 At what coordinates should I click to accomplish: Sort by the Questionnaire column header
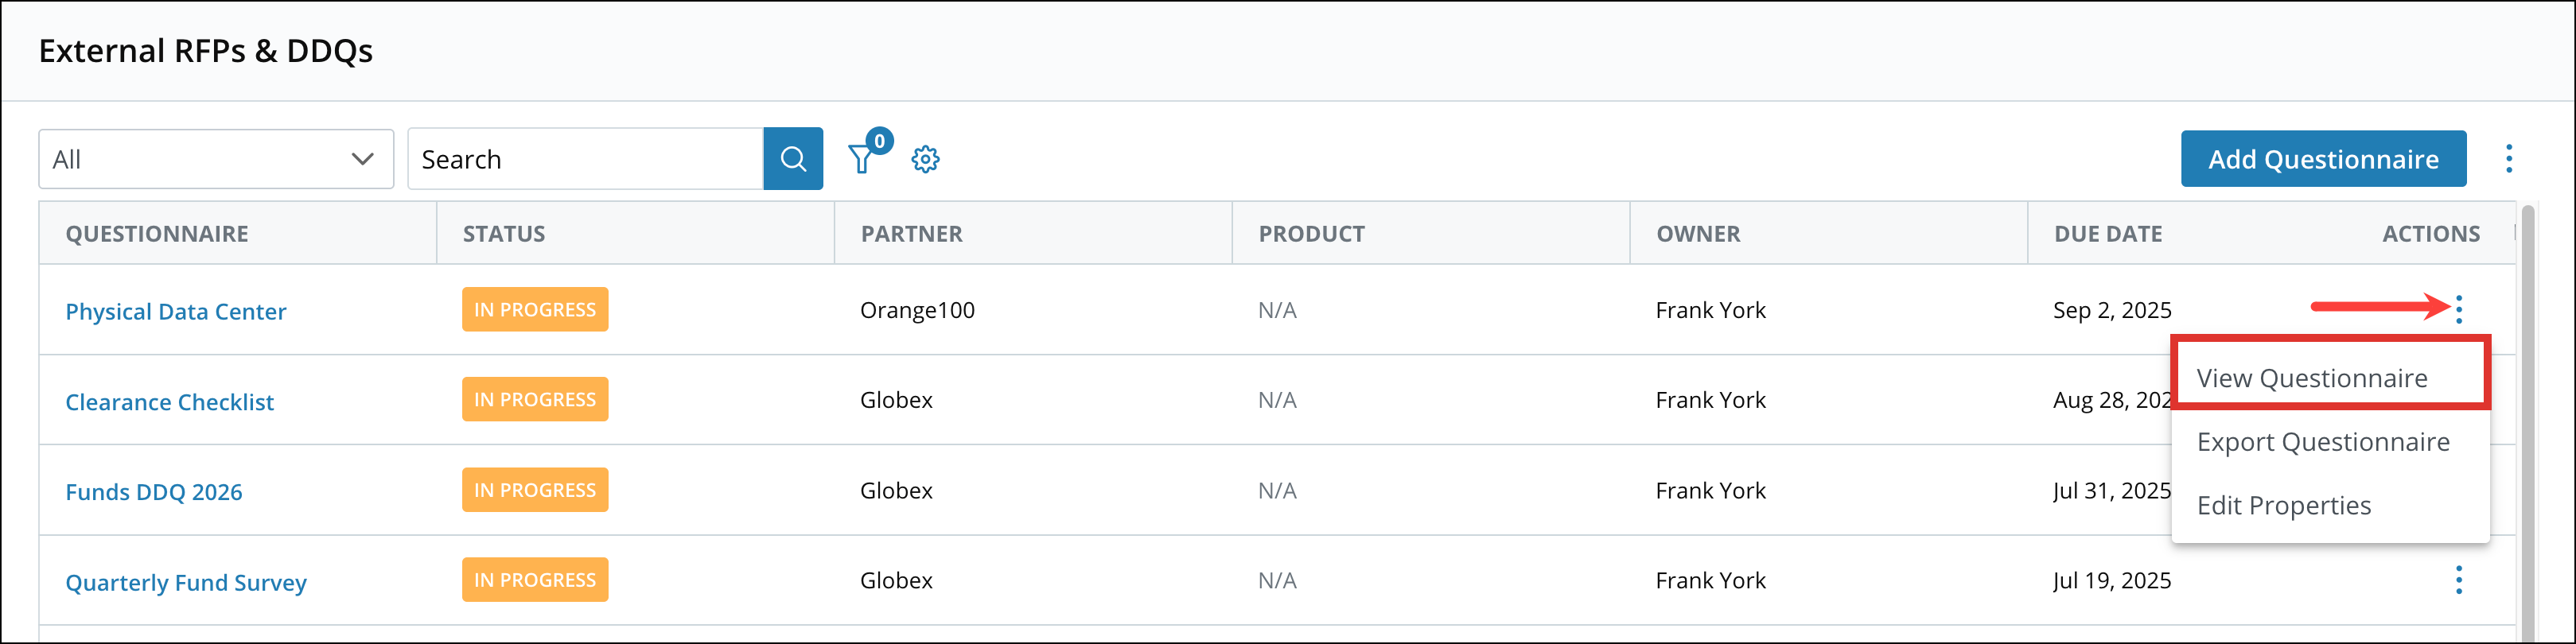pyautogui.click(x=157, y=234)
